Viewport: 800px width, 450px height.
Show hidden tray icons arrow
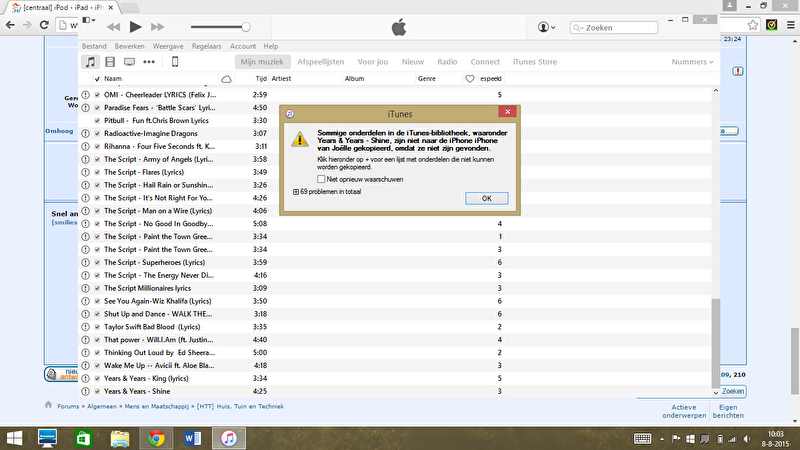662,439
